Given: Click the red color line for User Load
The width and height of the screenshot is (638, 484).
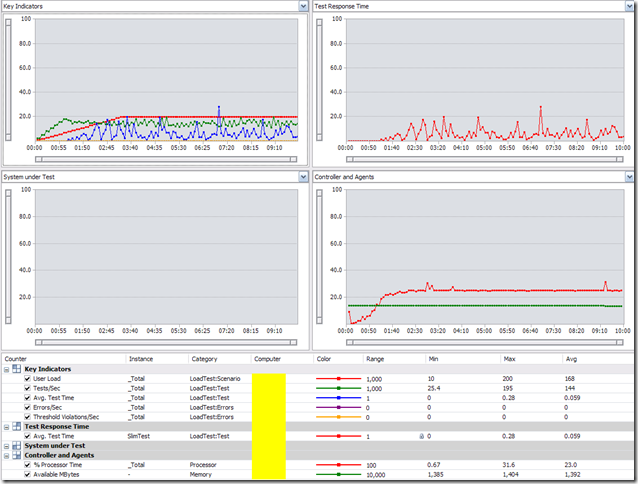Looking at the screenshot, I should [339, 379].
